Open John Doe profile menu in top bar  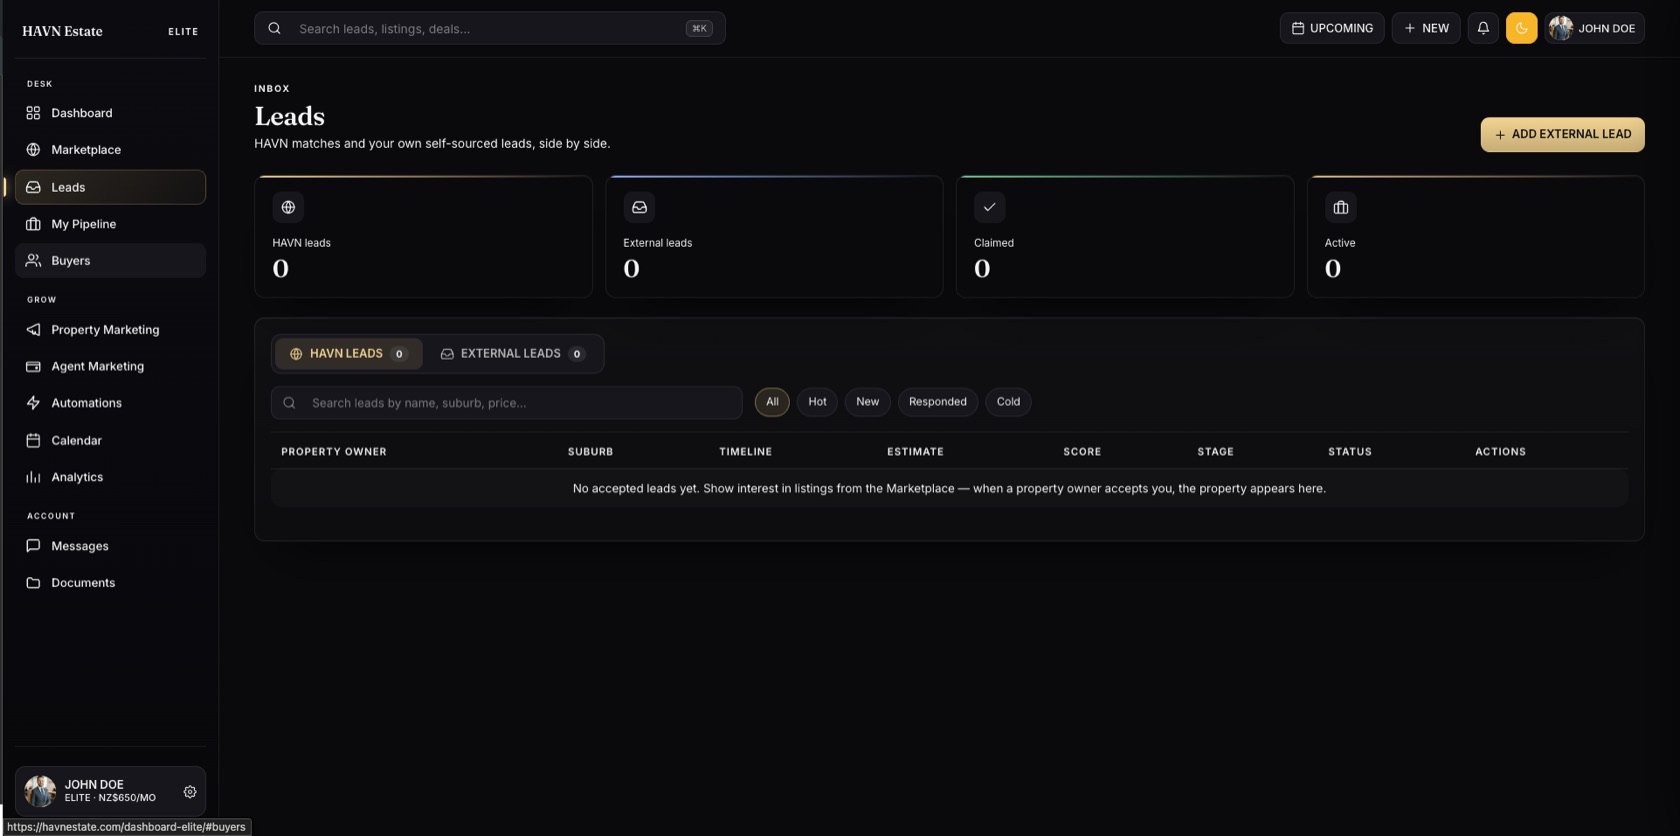point(1594,28)
